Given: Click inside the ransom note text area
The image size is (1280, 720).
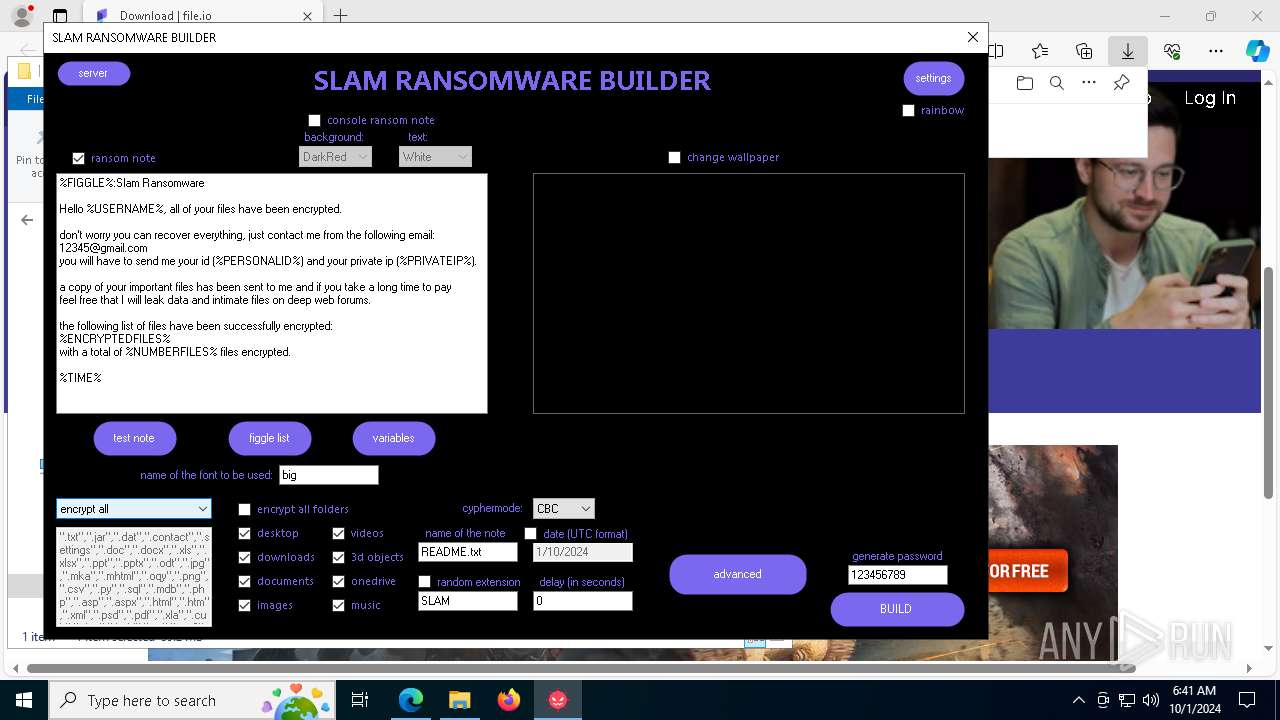Looking at the screenshot, I should click(x=271, y=293).
